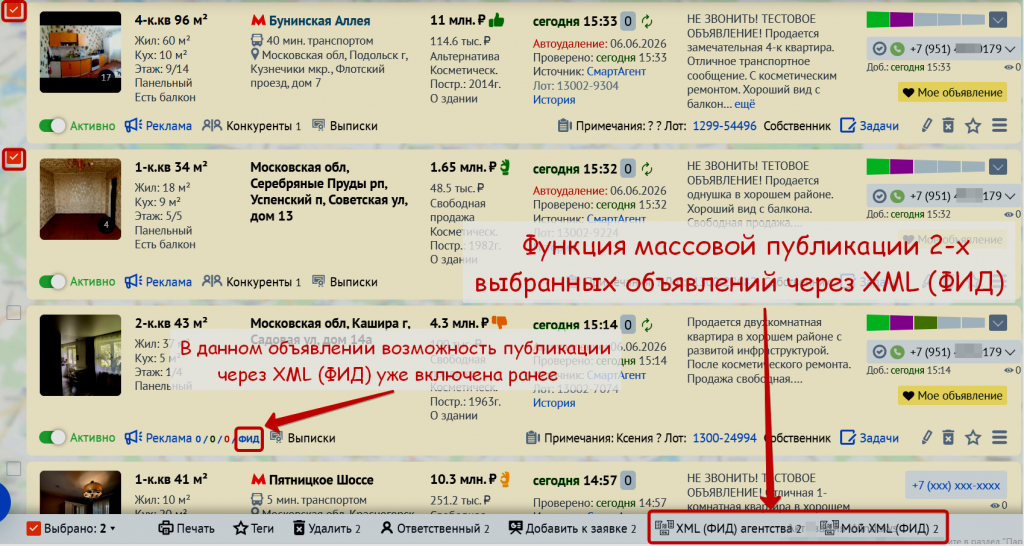This screenshot has width=1024, height=546.
Task: Open hamburger menu of 4-к.кв listing
Action: point(999,125)
